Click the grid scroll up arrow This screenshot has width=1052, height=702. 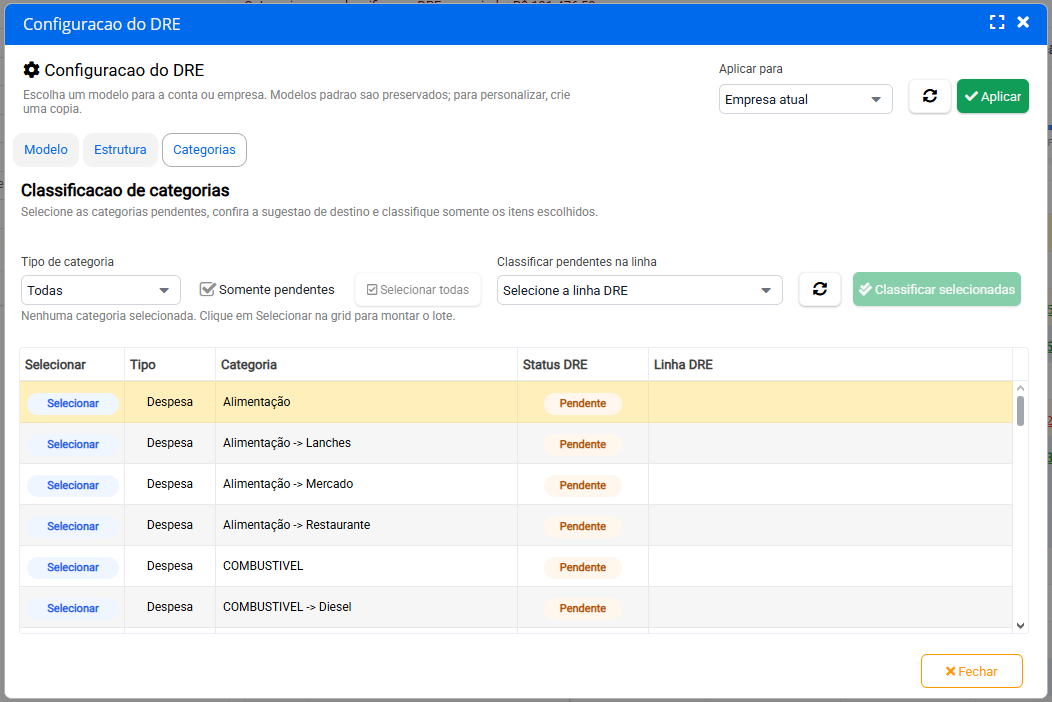click(x=1020, y=388)
